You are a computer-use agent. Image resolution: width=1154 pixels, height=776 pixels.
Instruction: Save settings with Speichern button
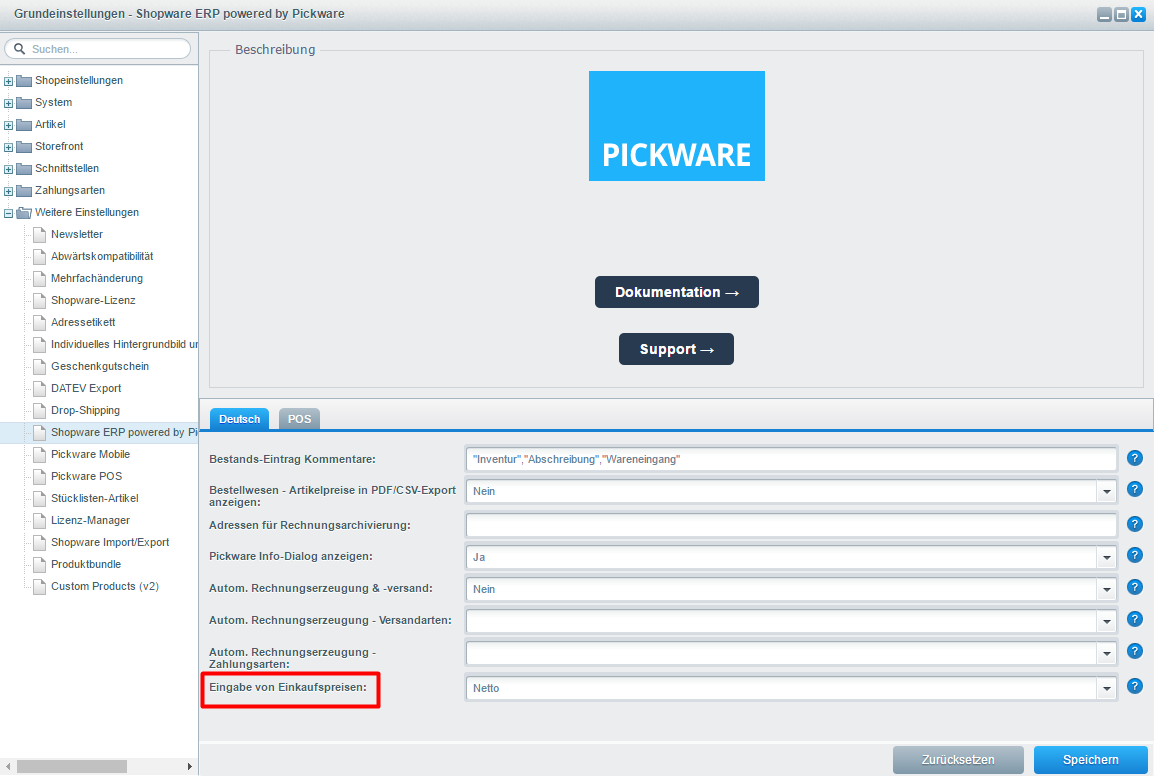point(1091,760)
